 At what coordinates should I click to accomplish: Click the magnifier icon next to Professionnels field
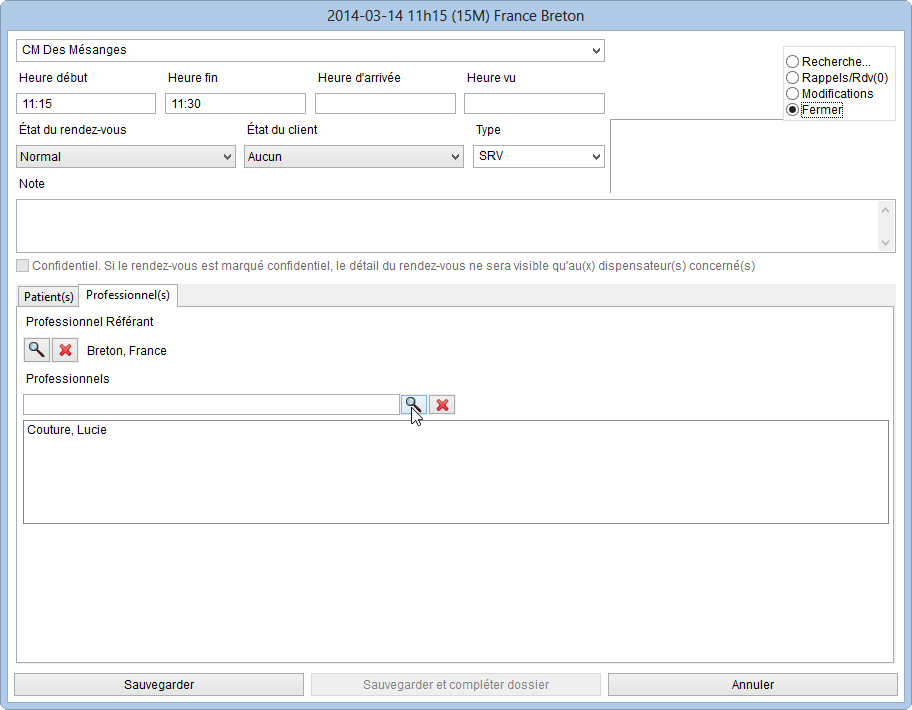click(x=413, y=404)
